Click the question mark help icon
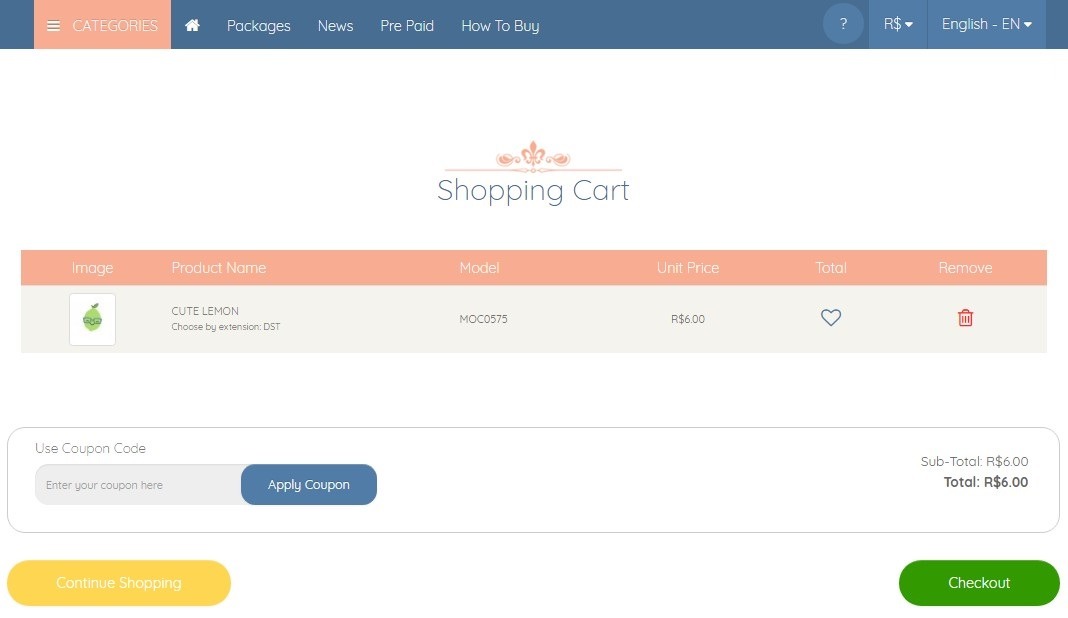 [843, 24]
